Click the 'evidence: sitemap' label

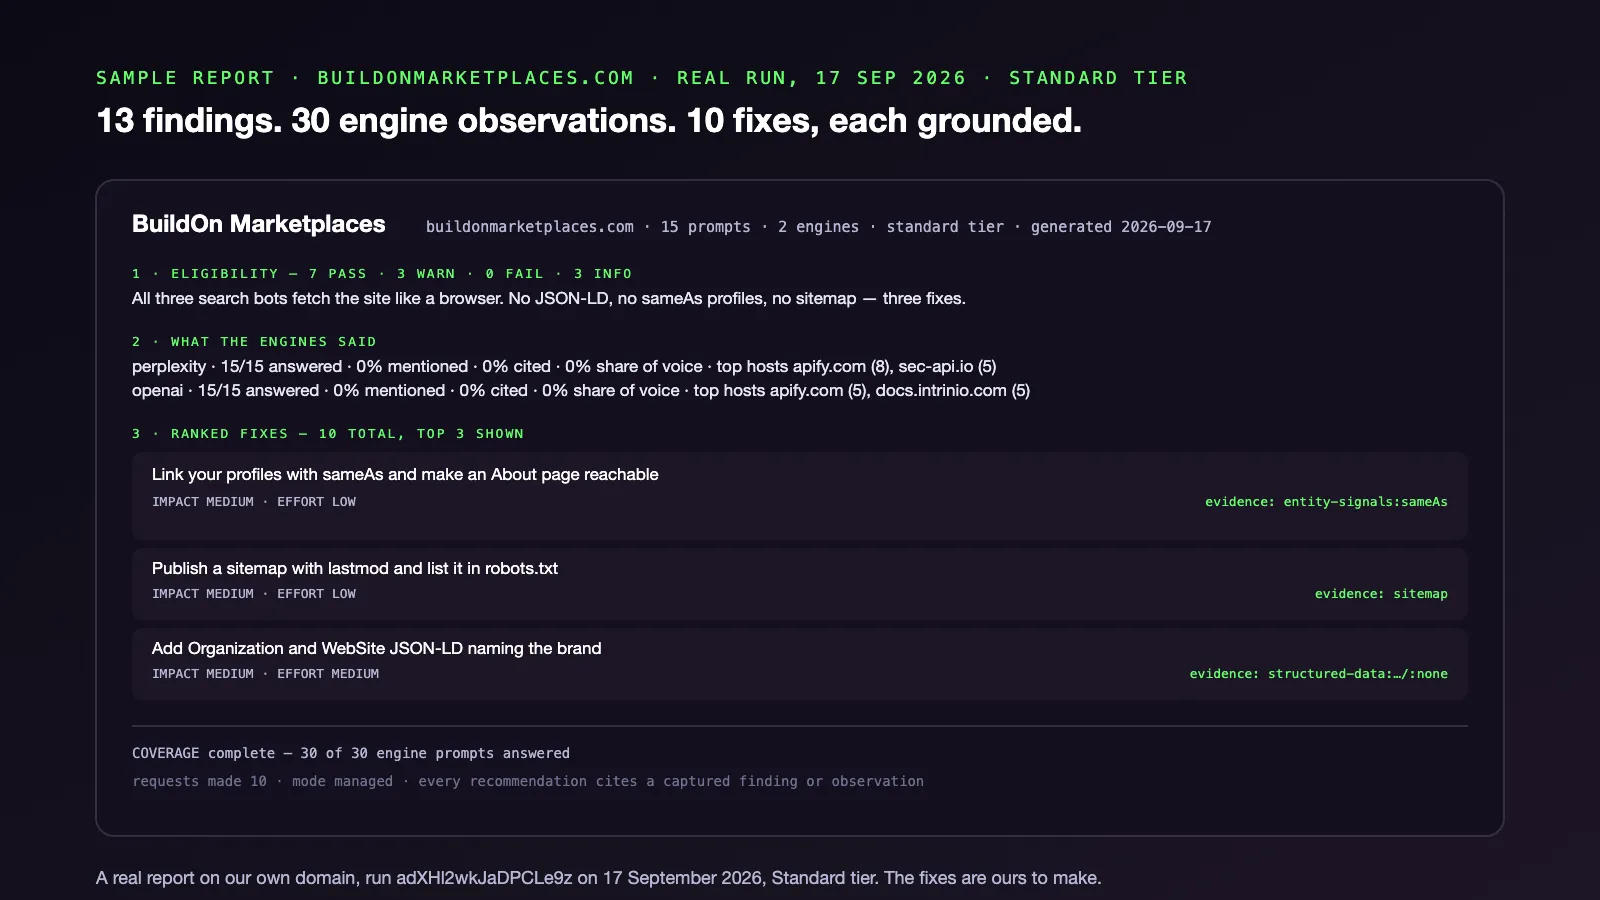(x=1381, y=594)
